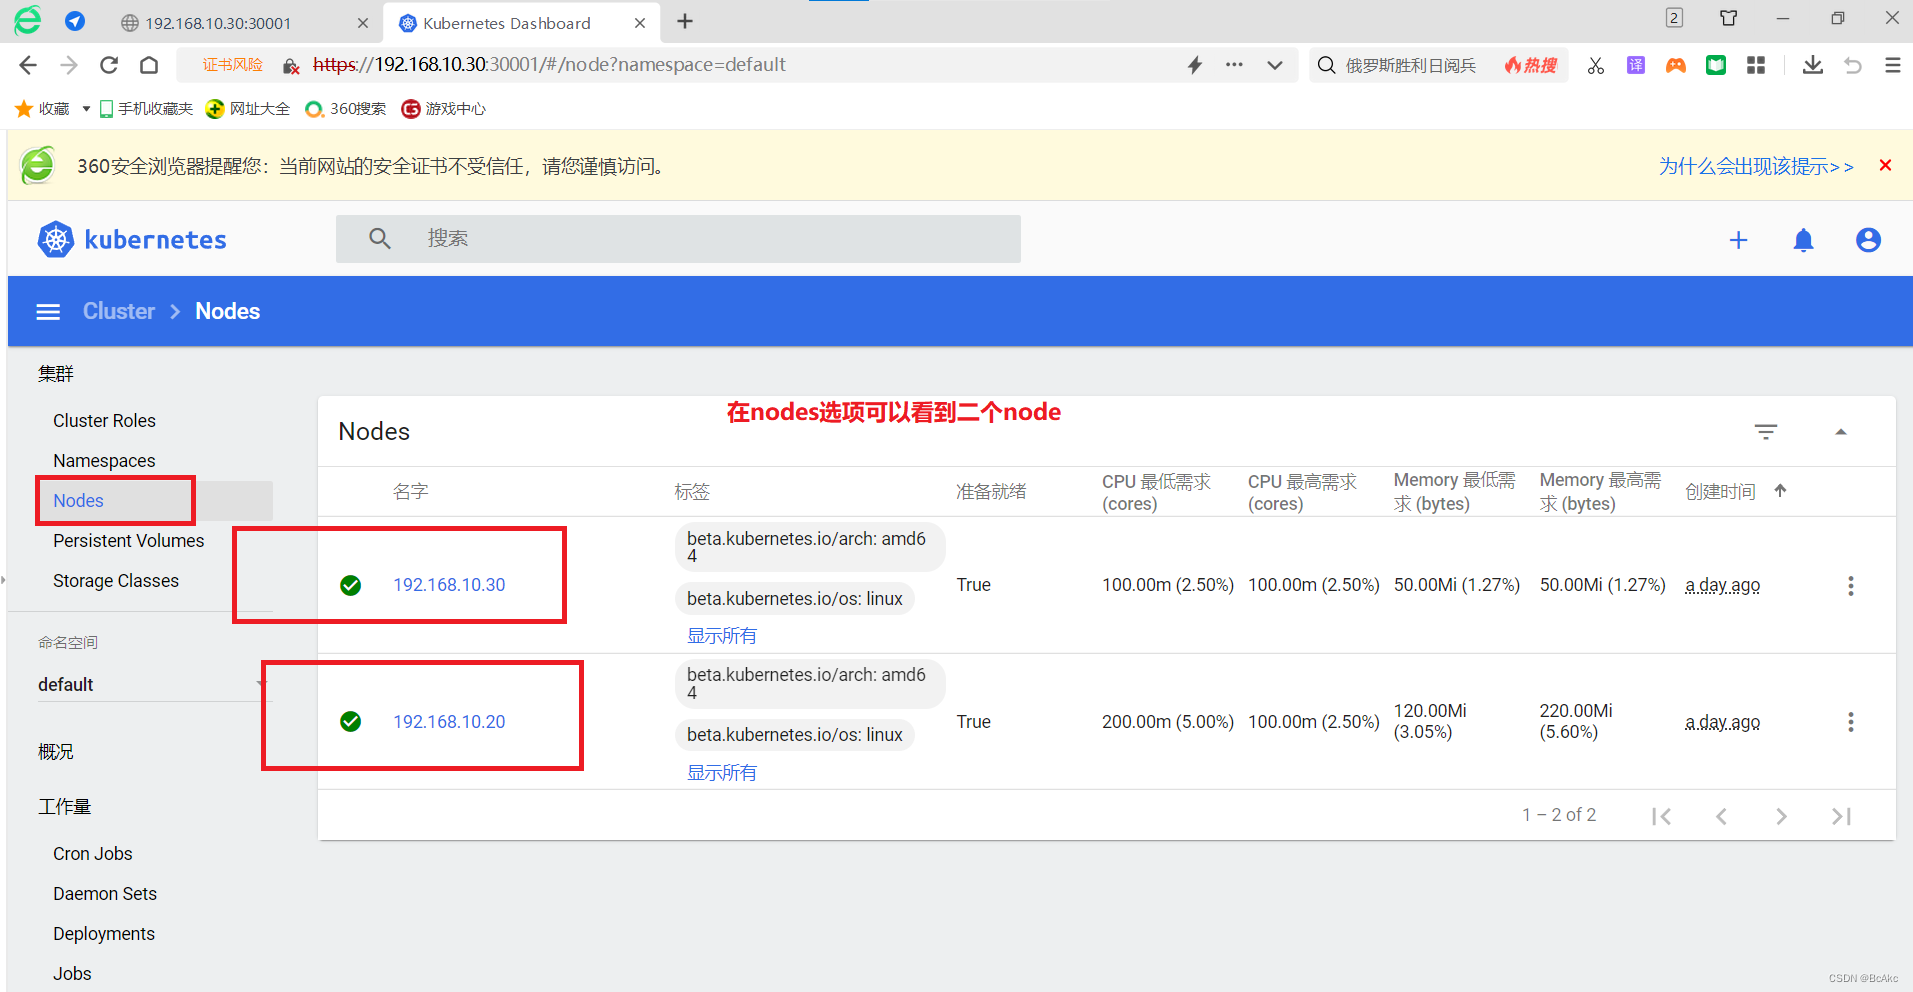This screenshot has width=1913, height=992.
Task: Open the extensions grid icon
Action: point(1756,65)
